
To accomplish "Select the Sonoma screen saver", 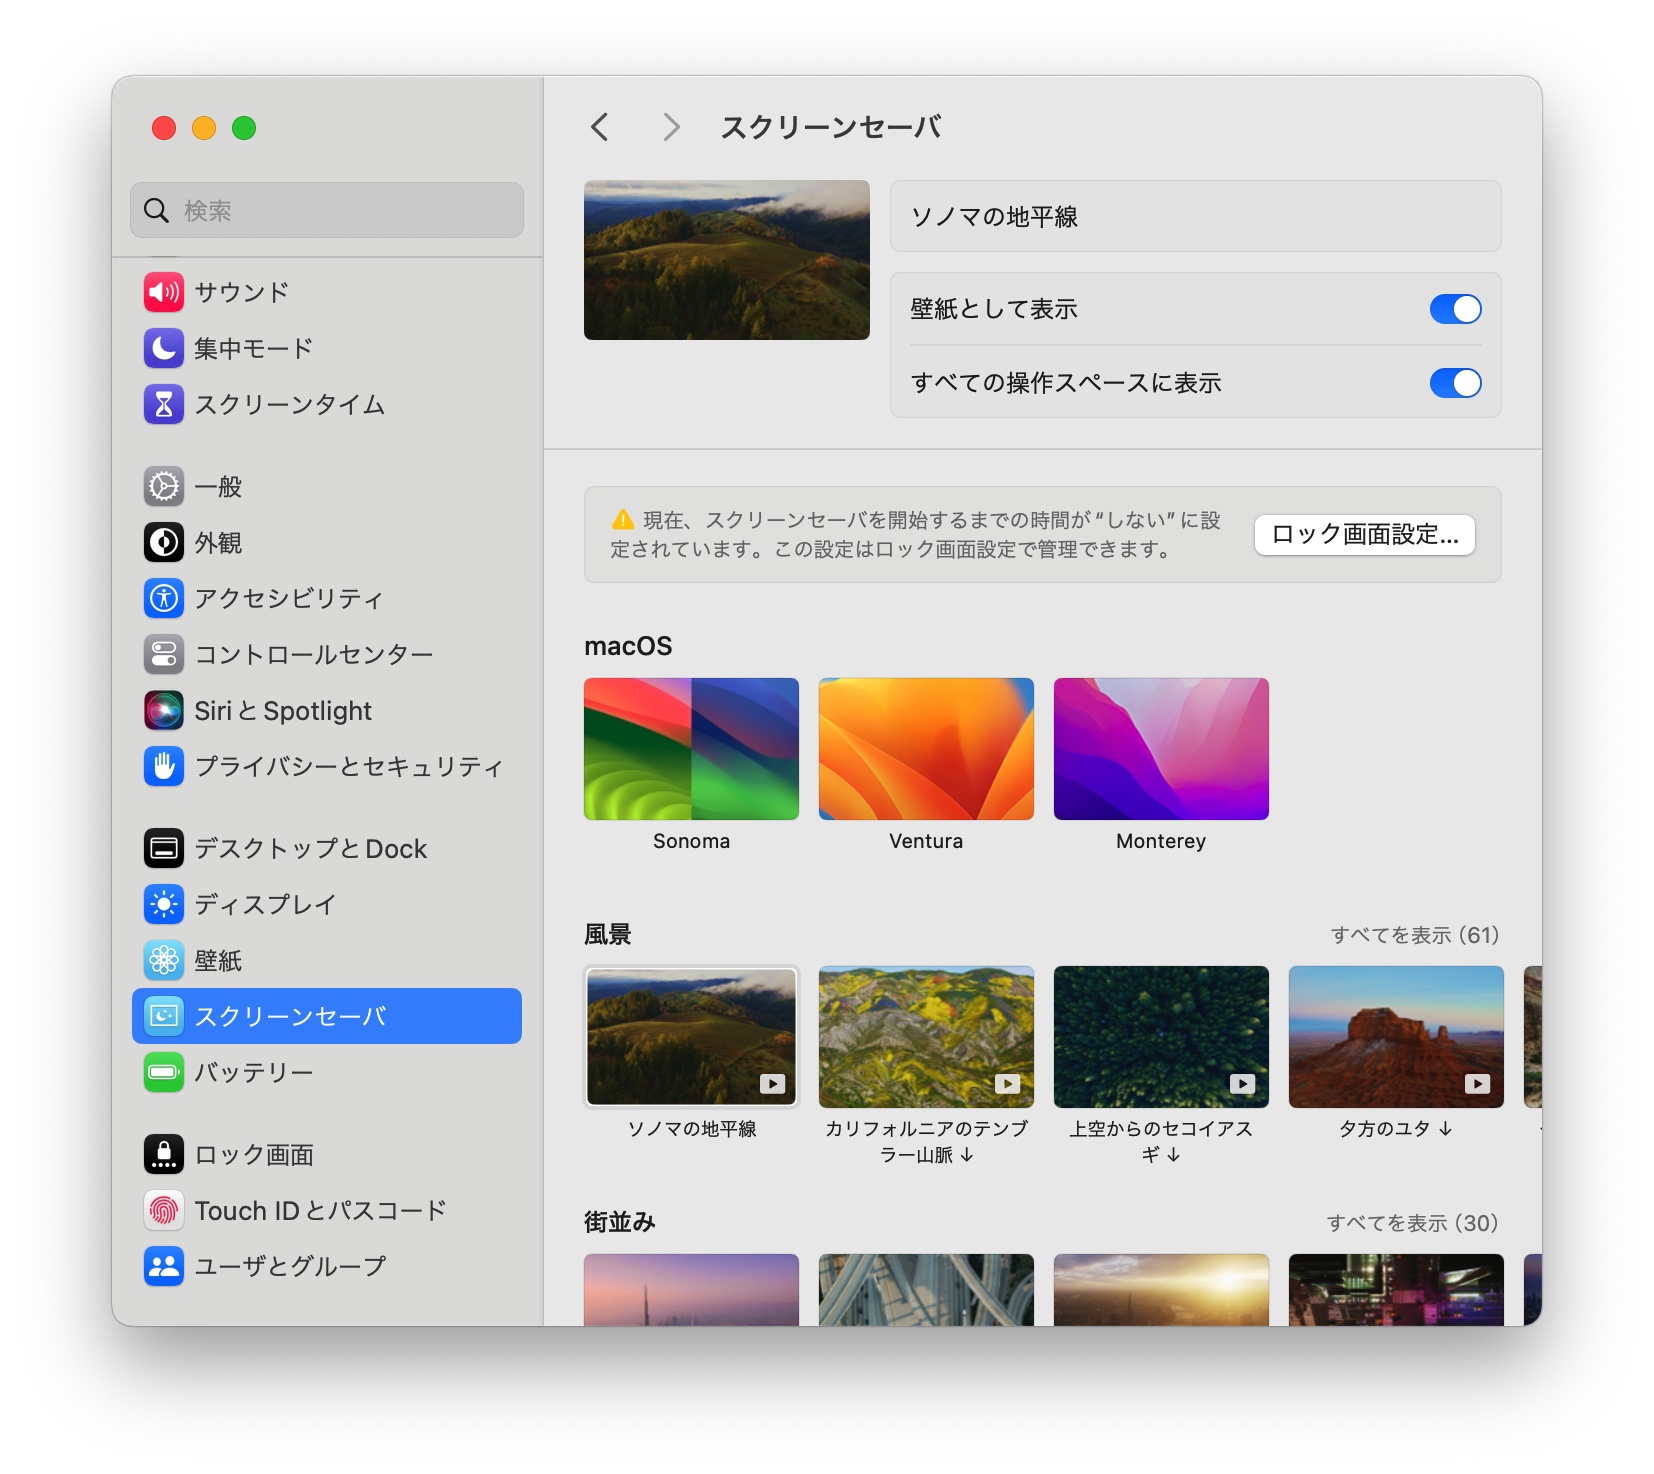I will tap(691, 749).
